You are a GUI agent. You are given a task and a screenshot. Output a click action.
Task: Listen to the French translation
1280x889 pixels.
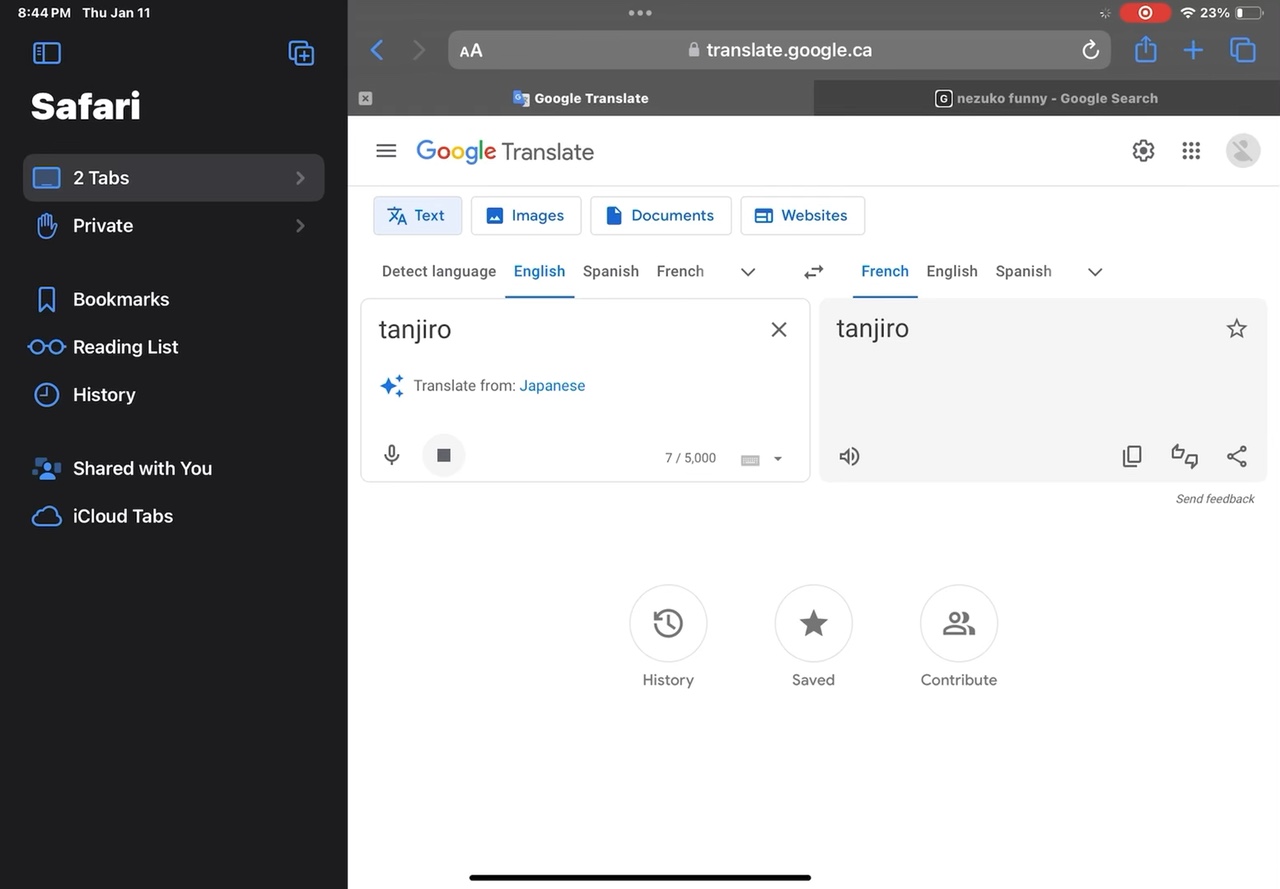click(849, 456)
